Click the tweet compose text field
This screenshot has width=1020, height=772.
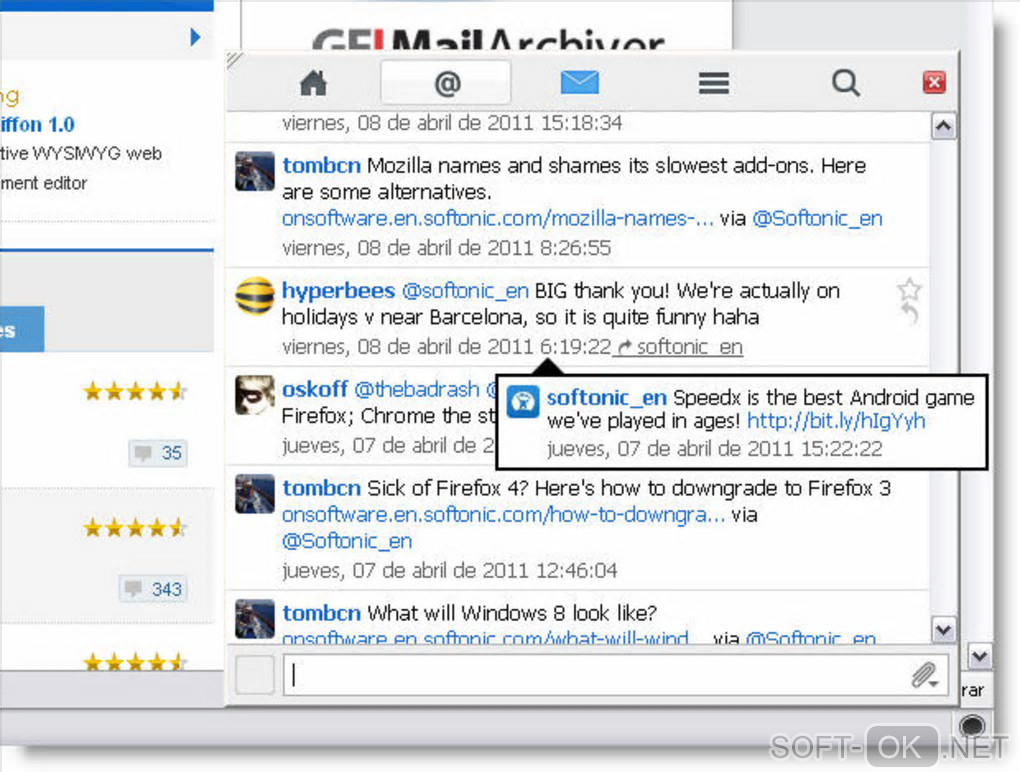[x=595, y=675]
